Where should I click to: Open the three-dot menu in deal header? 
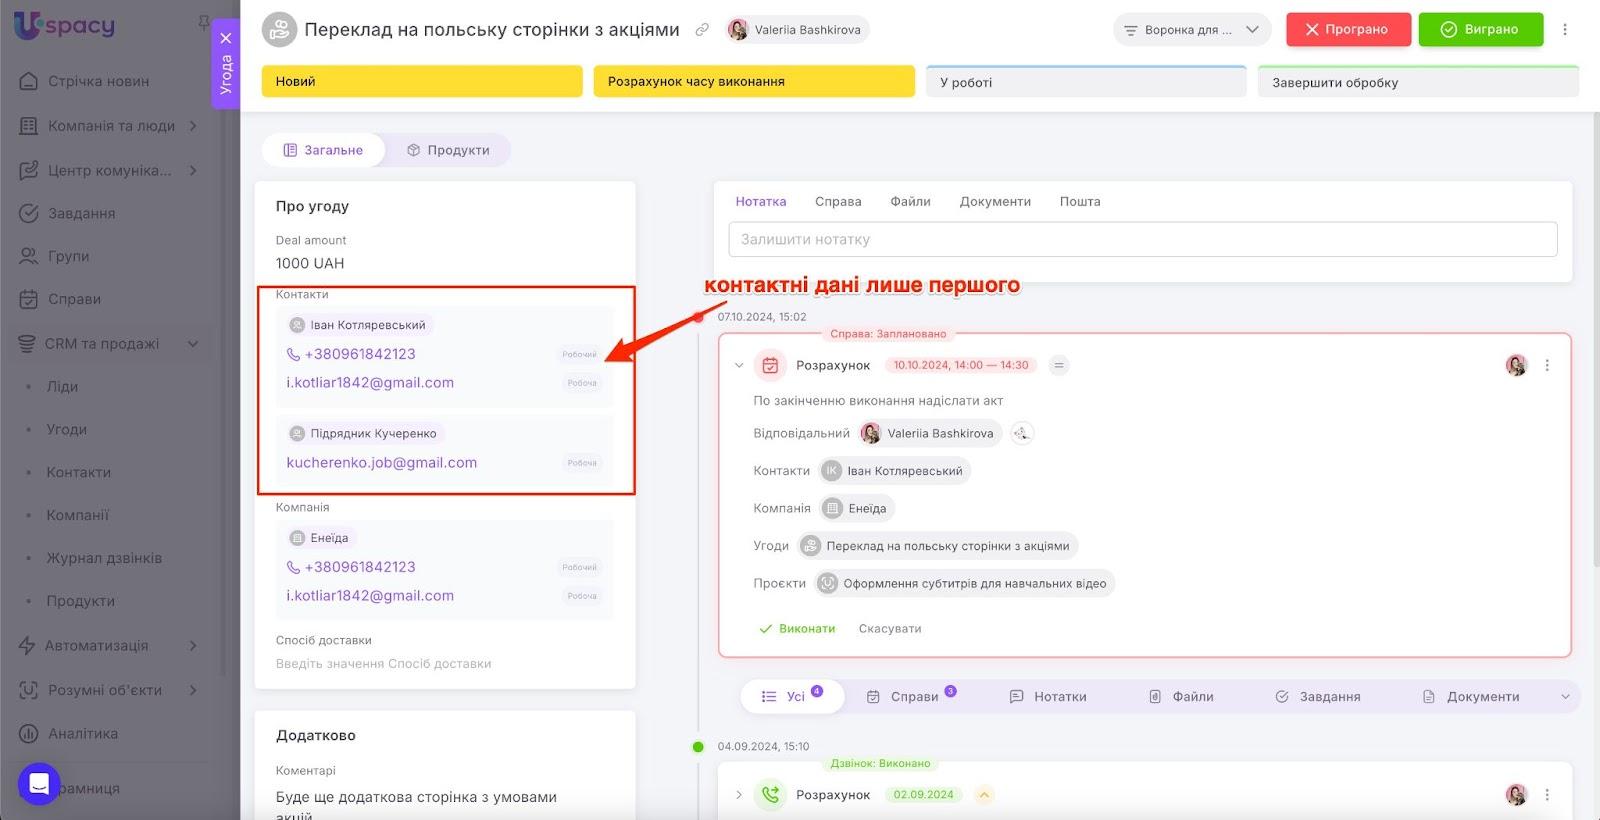point(1565,30)
